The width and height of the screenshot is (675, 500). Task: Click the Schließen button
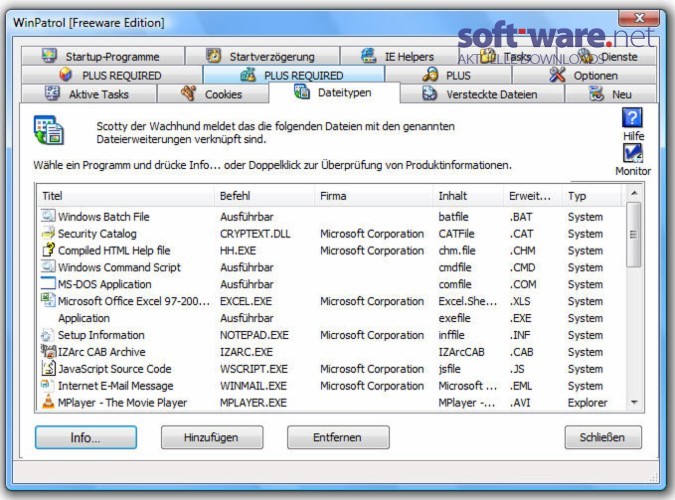click(603, 437)
